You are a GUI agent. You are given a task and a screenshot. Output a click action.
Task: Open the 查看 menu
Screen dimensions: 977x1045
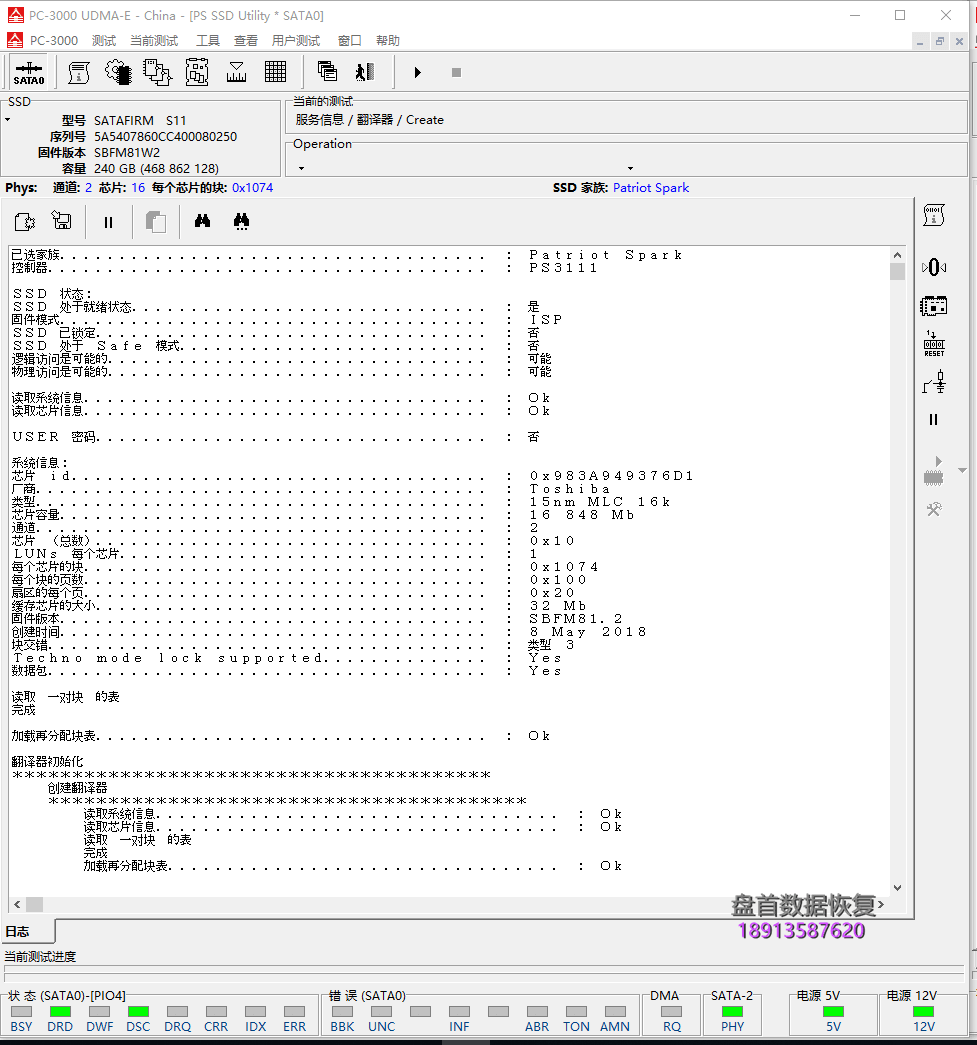(x=246, y=41)
